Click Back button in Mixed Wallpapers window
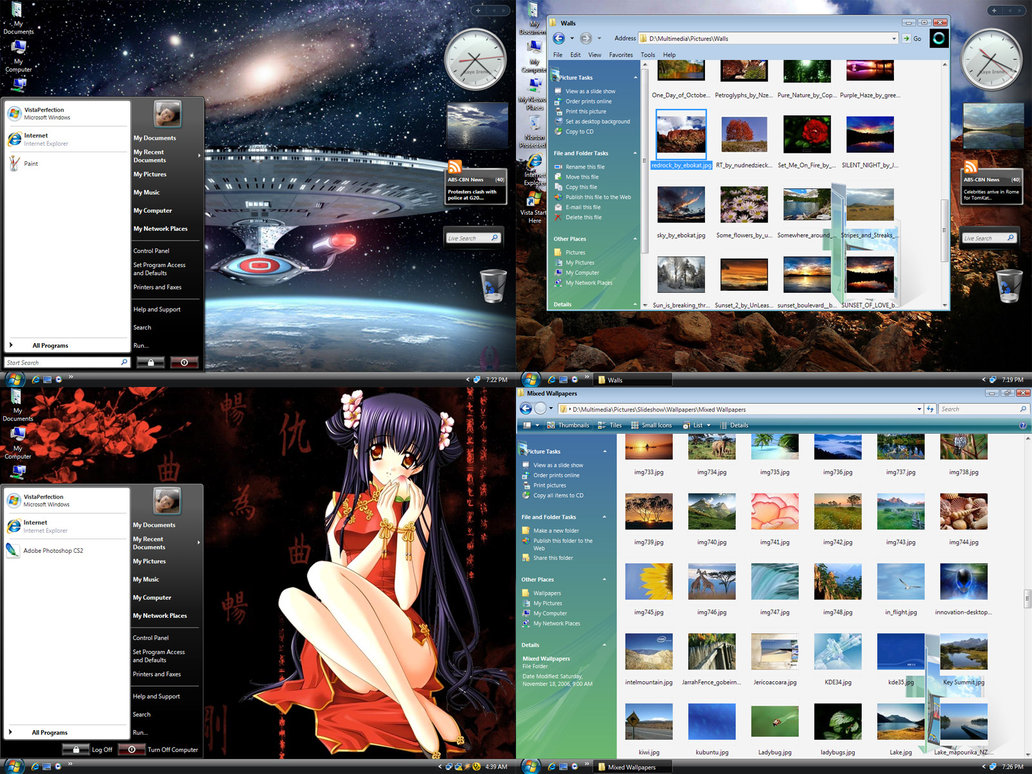The image size is (1032, 774). tap(526, 409)
